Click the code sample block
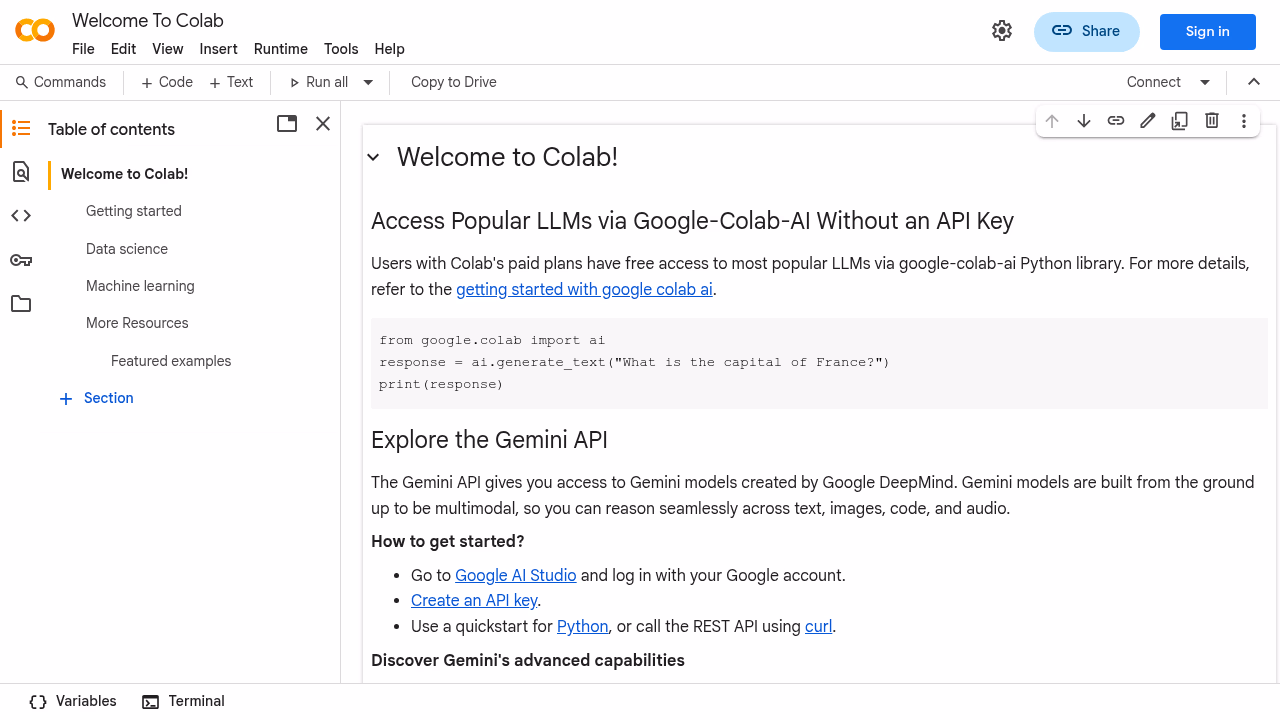 click(819, 362)
